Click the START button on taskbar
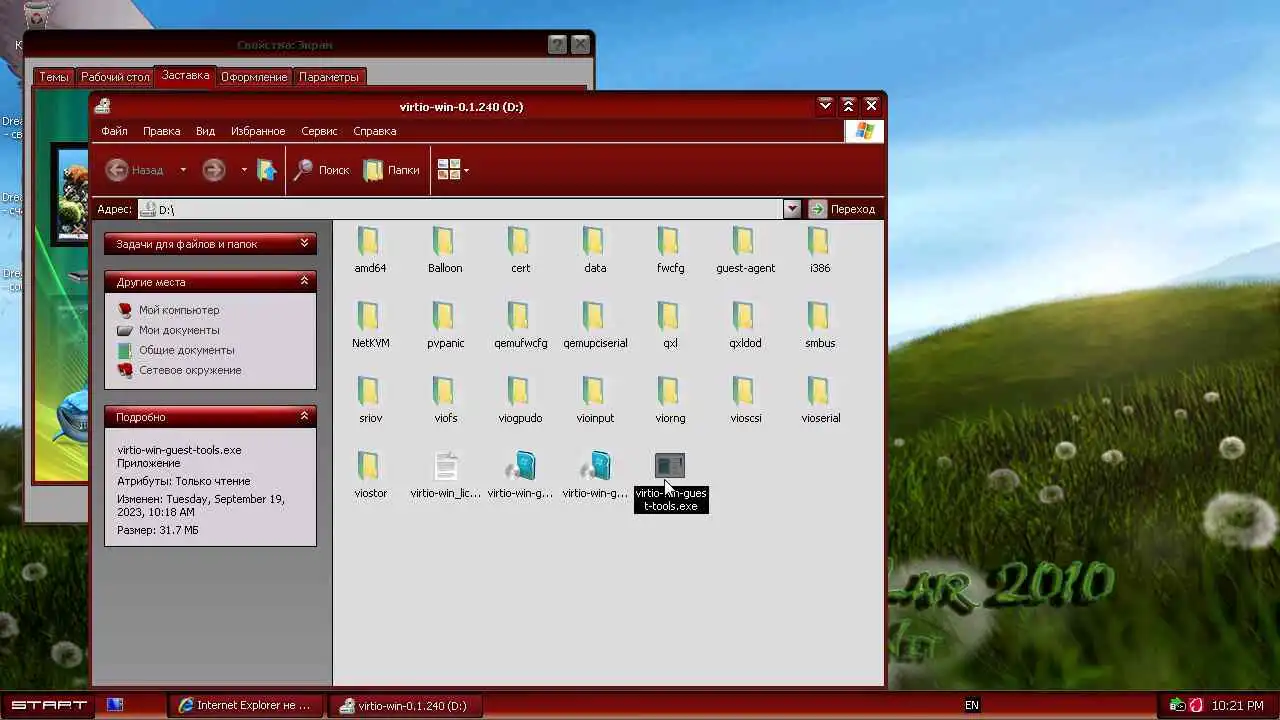The width and height of the screenshot is (1280, 720). click(47, 705)
